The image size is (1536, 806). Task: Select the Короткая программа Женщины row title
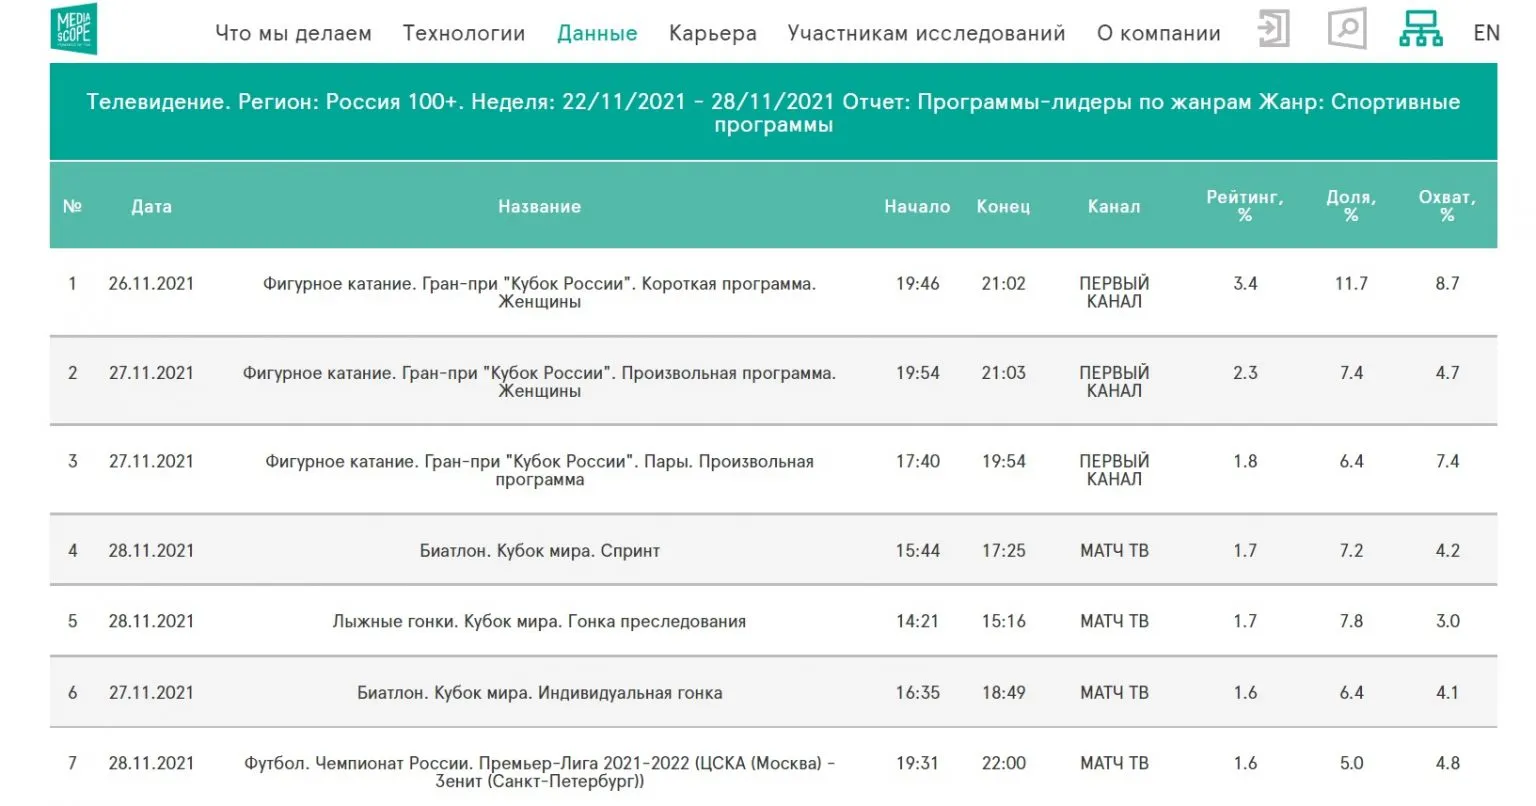tap(539, 292)
